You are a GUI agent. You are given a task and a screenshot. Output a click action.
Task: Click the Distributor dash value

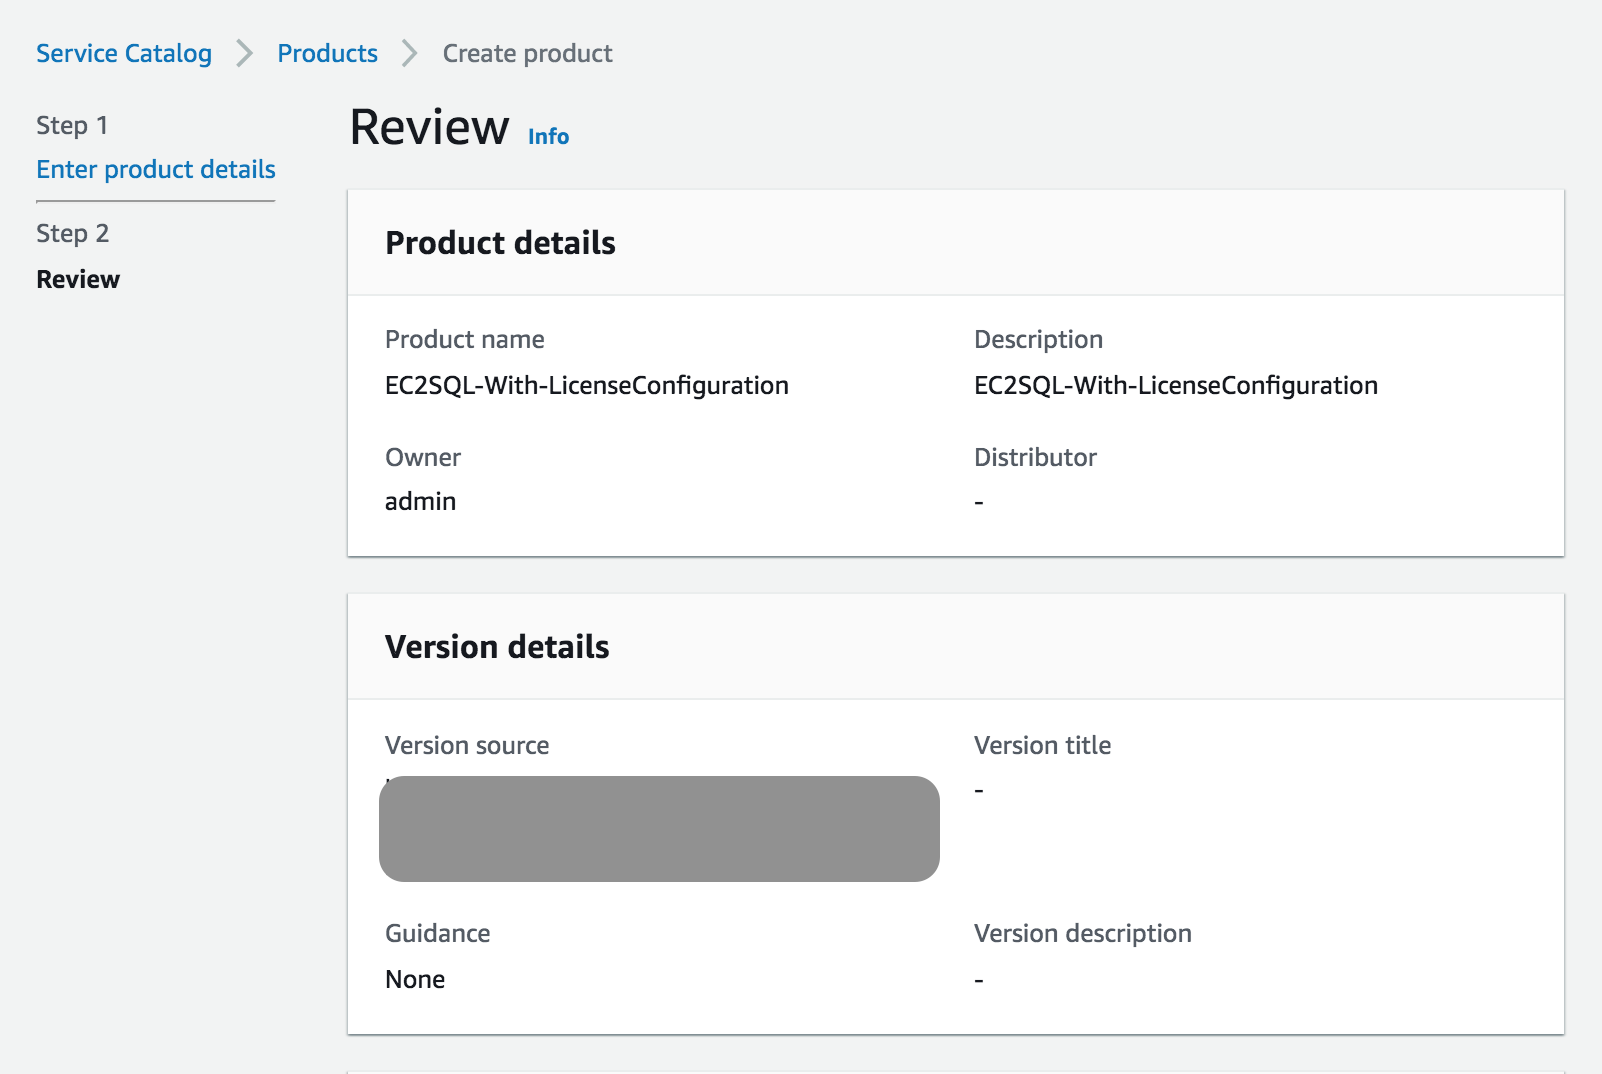click(979, 502)
